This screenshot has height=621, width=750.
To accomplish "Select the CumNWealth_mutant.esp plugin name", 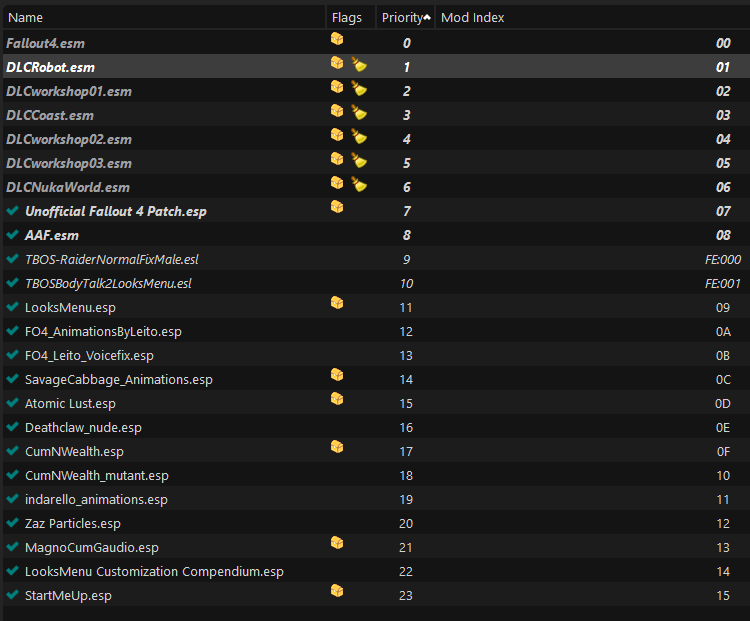I will pos(97,476).
